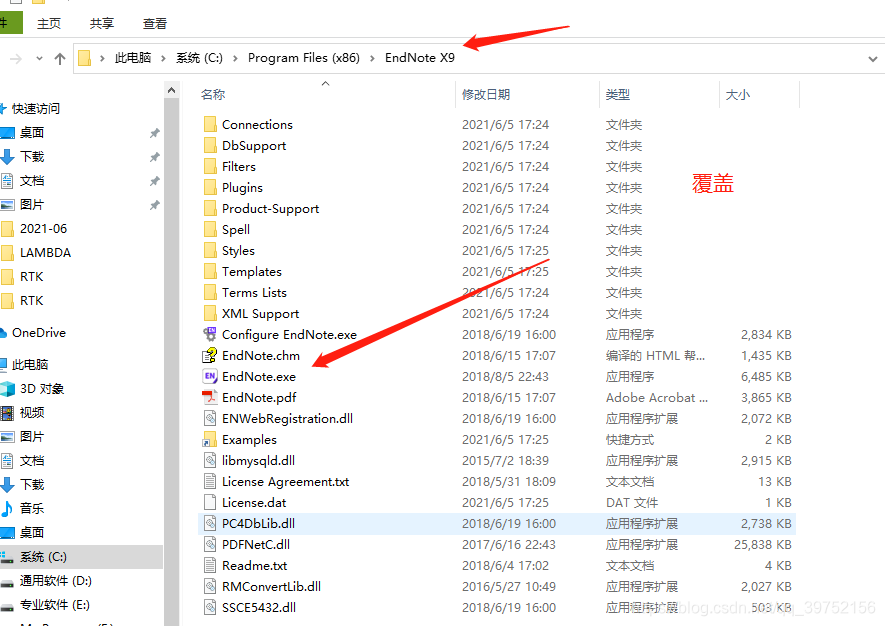The height and width of the screenshot is (626, 885).
Task: Open LAMBDA folder in quick access
Action: tap(45, 252)
